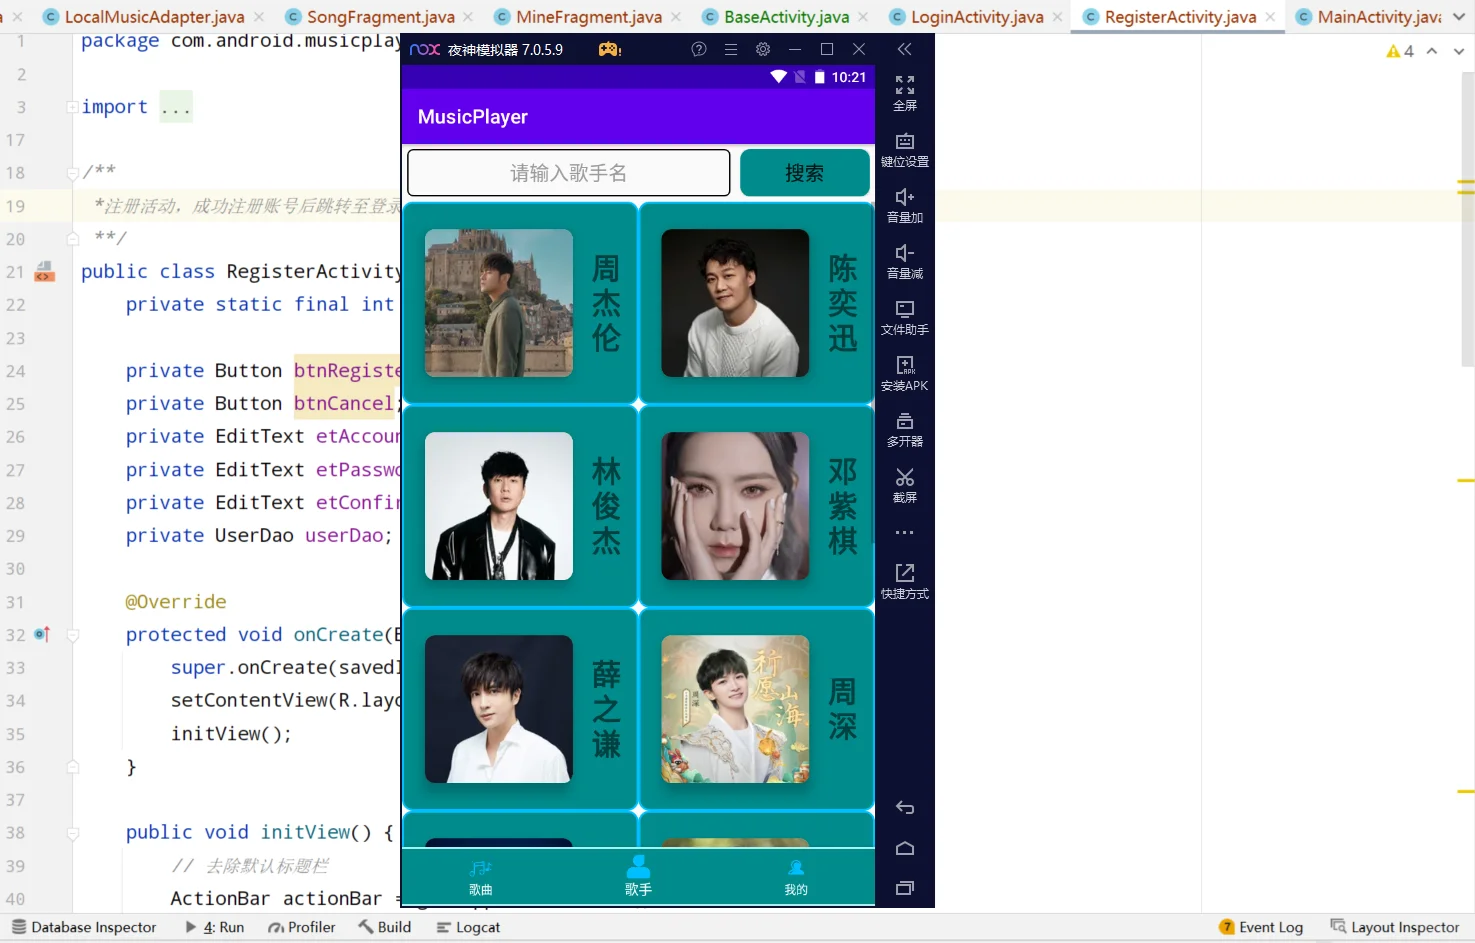Screen dimensions: 1475x943
Task: Open the MainActivity.java editor tab
Action: tap(1368, 17)
